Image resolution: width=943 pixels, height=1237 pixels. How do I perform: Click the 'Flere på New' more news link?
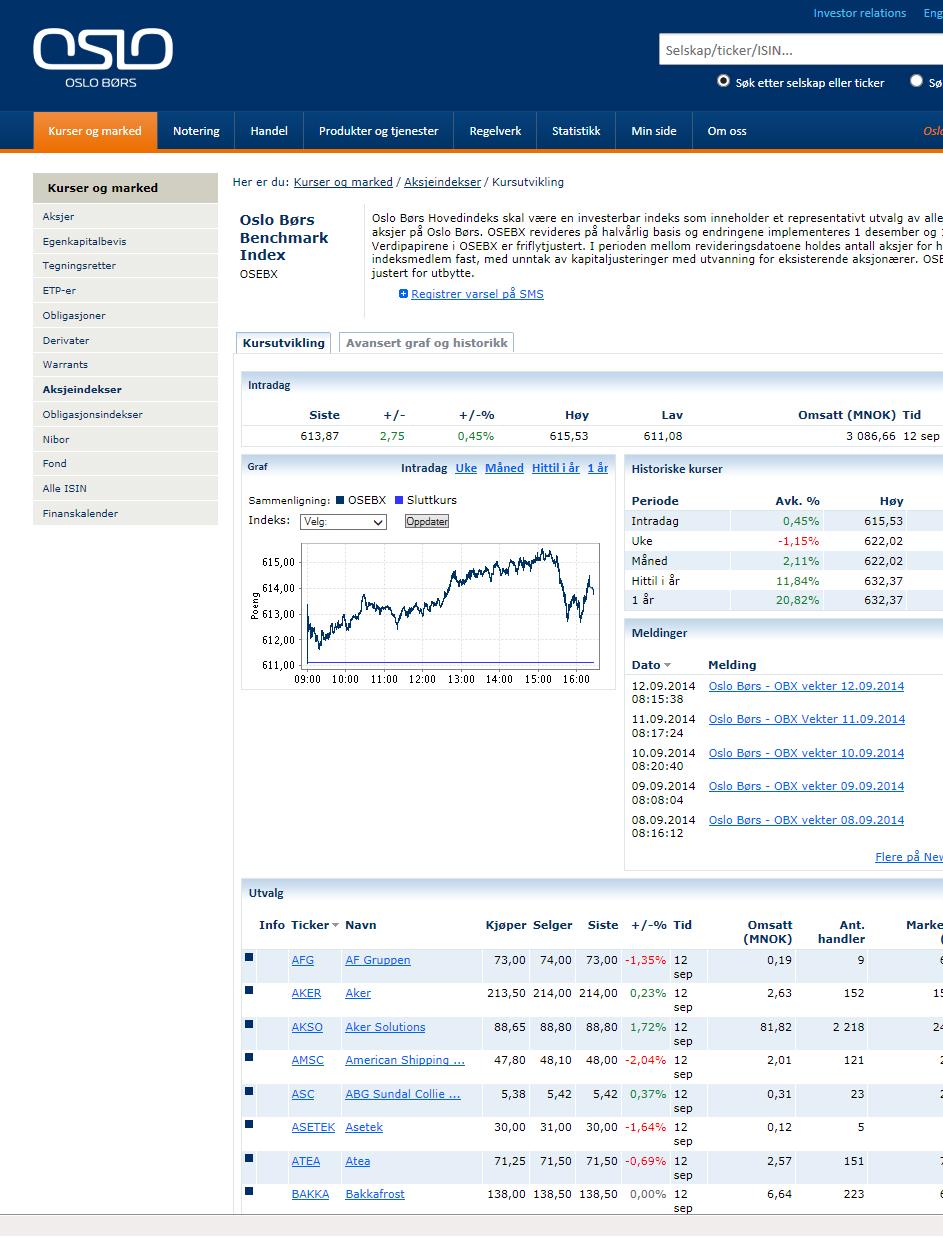(908, 857)
